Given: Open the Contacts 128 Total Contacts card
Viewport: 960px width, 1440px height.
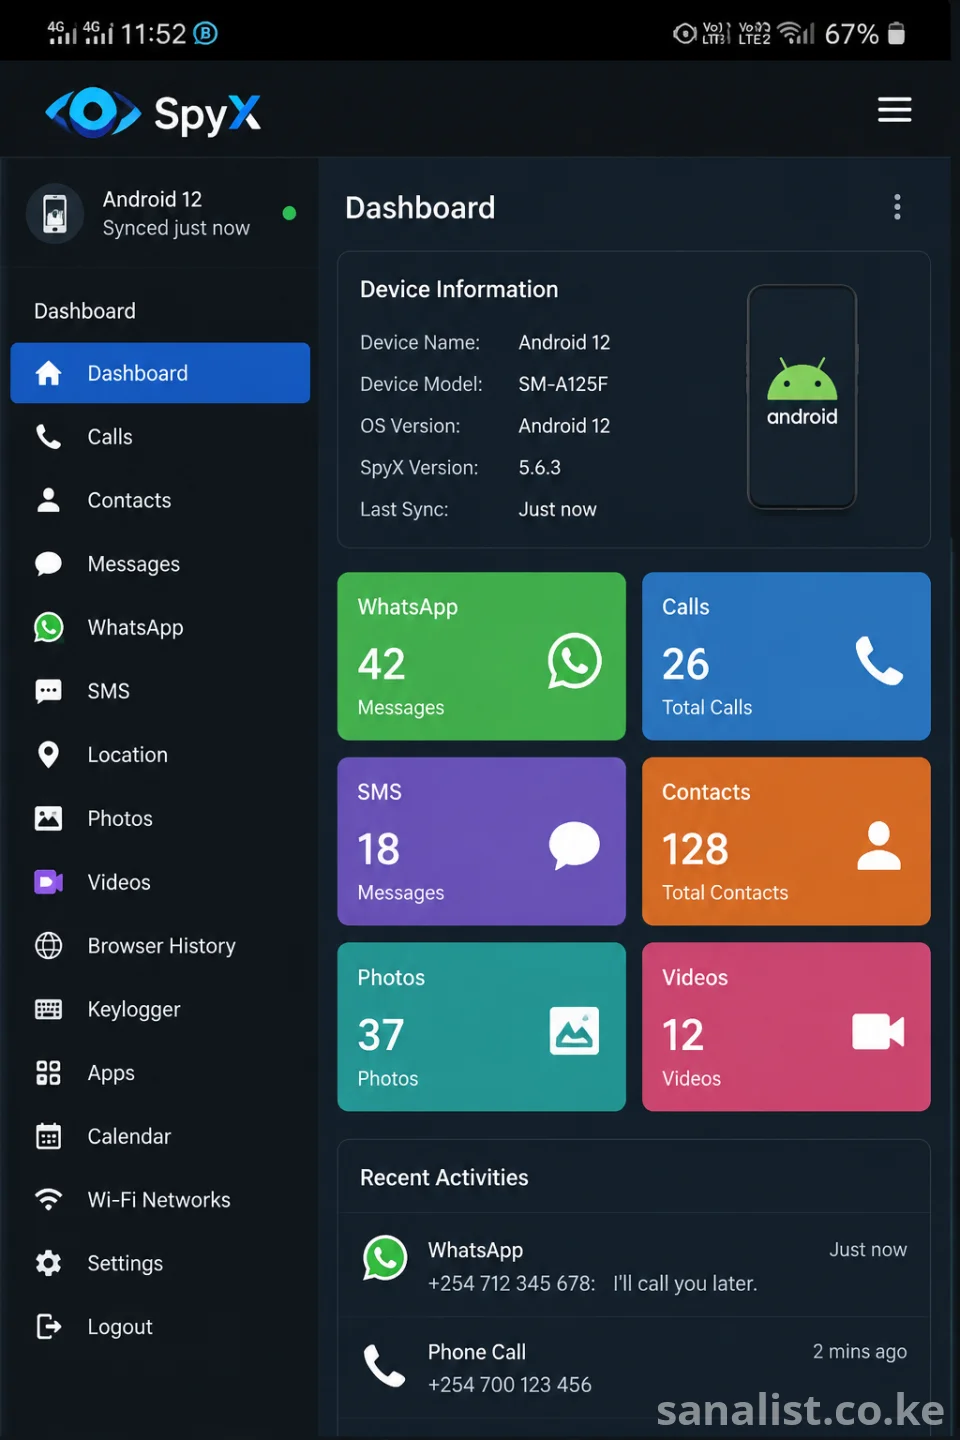Looking at the screenshot, I should tap(786, 841).
